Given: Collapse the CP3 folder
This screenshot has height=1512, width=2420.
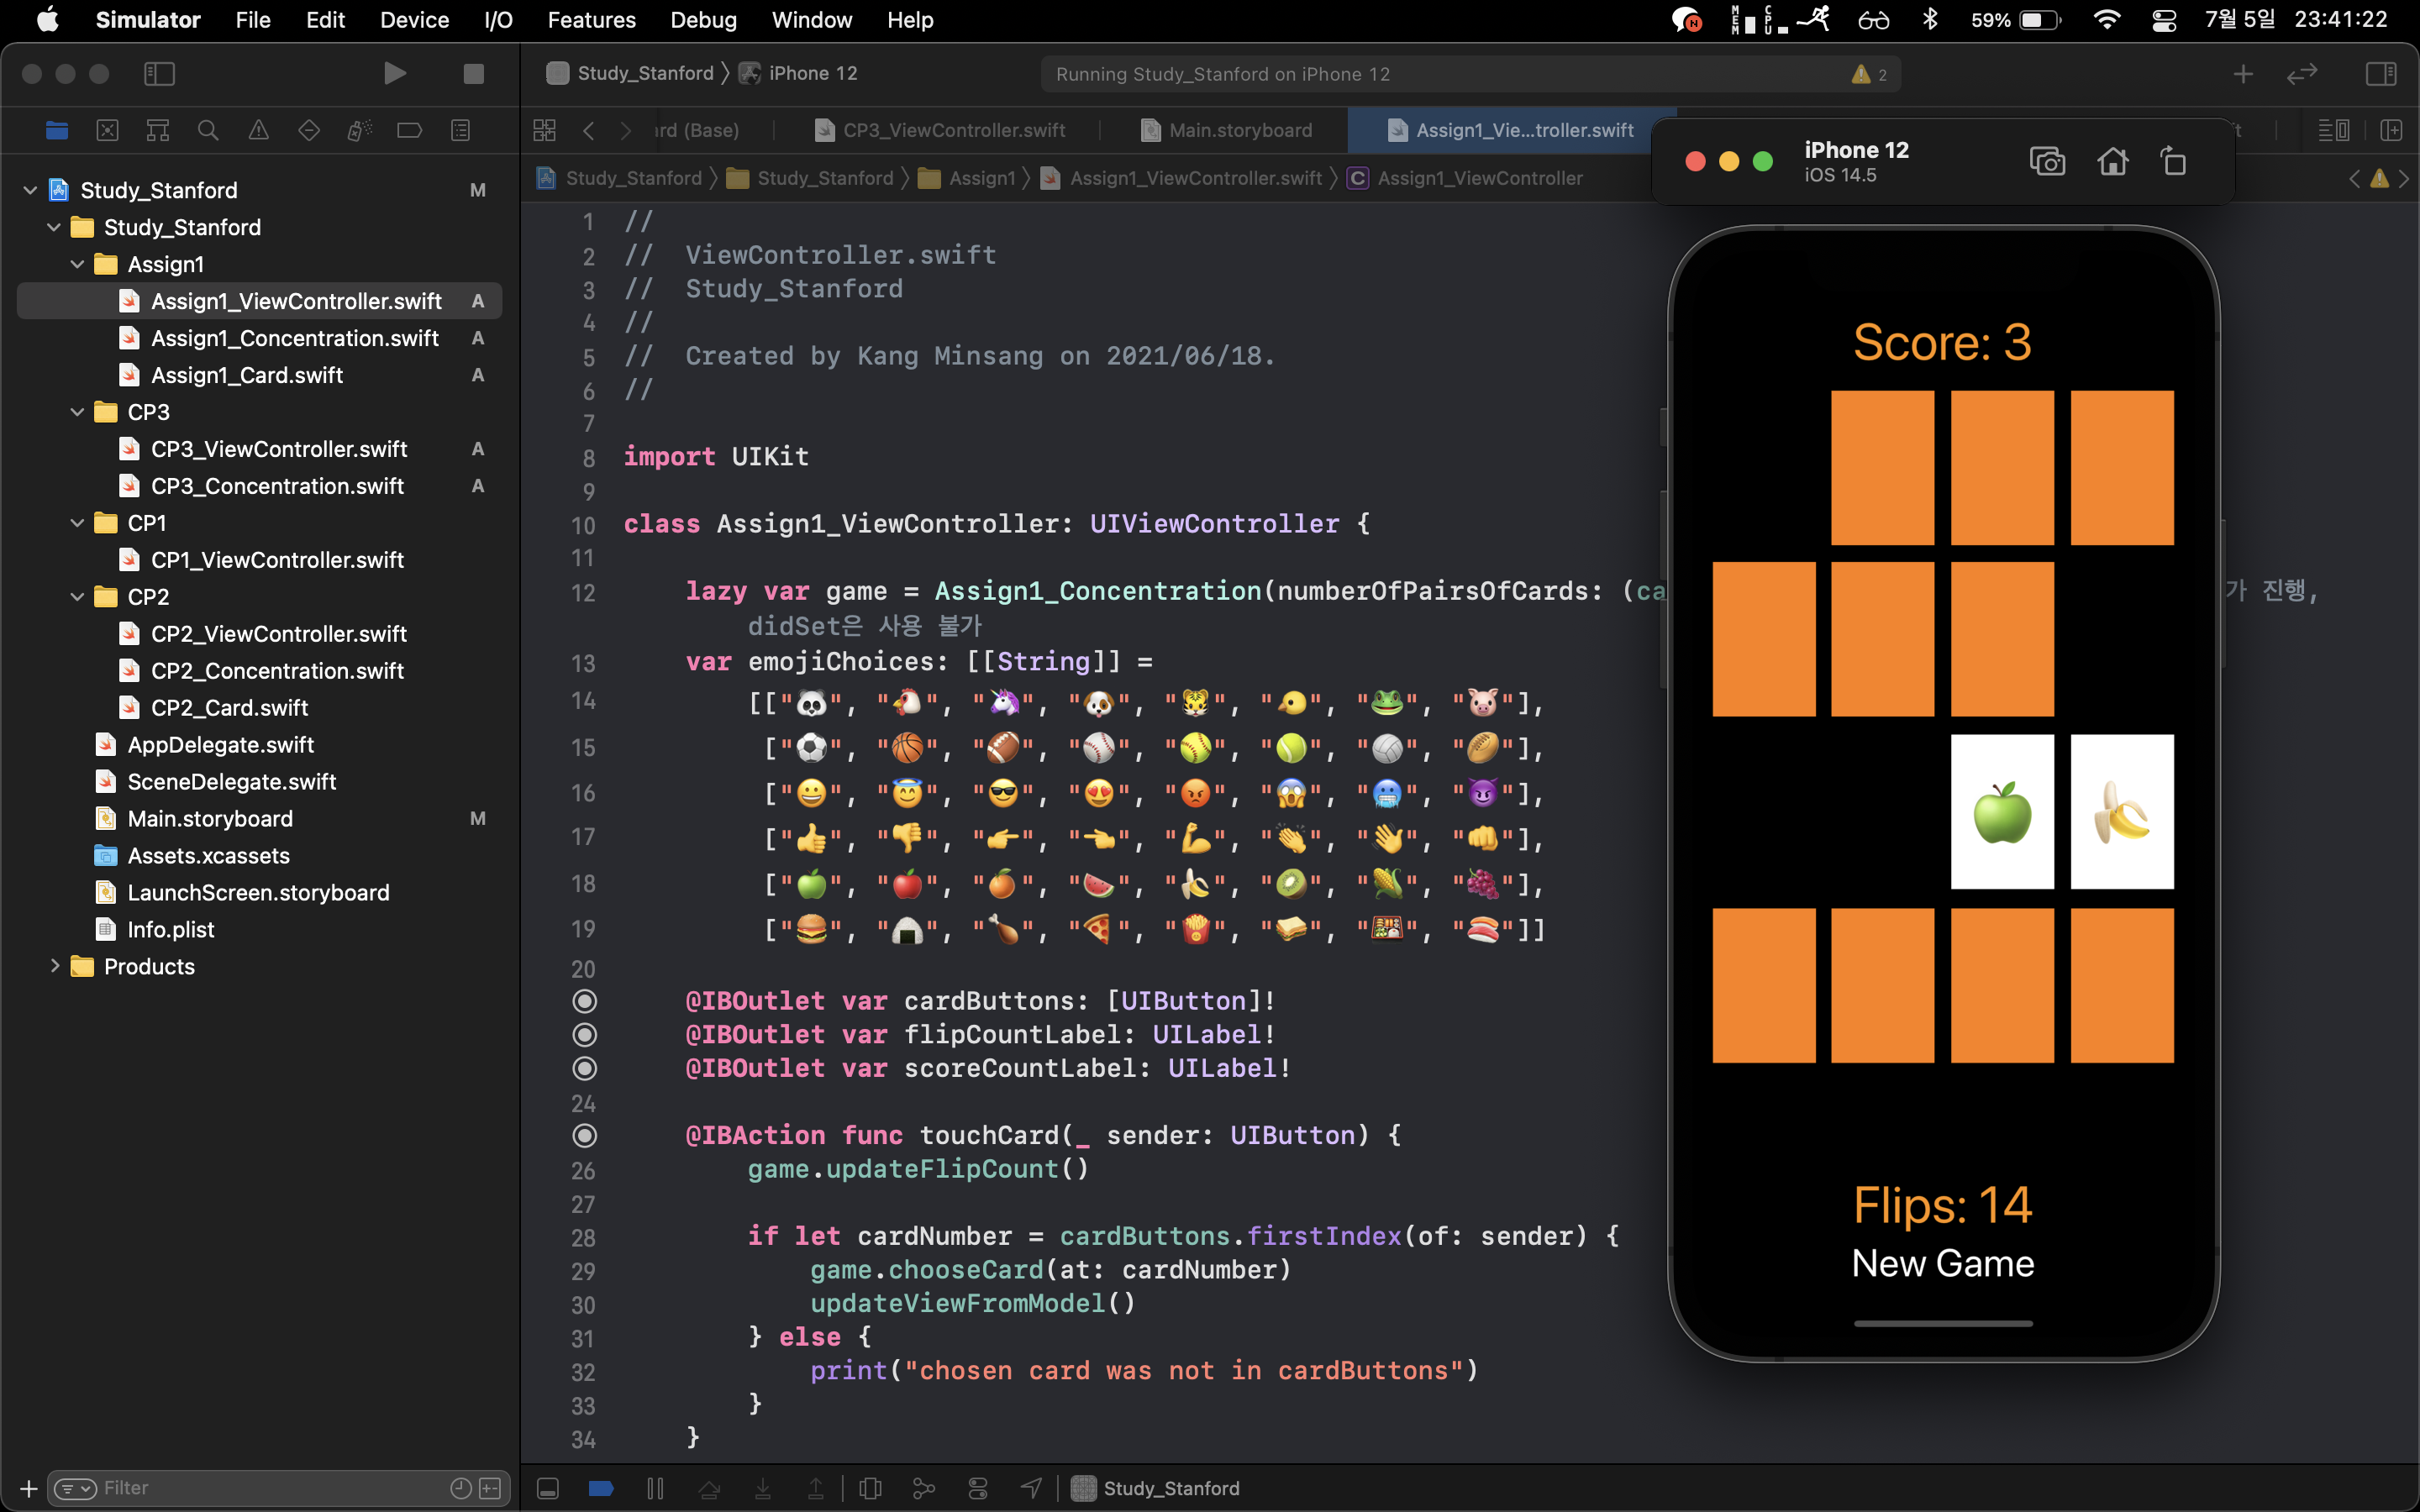Looking at the screenshot, I should coord(77,412).
